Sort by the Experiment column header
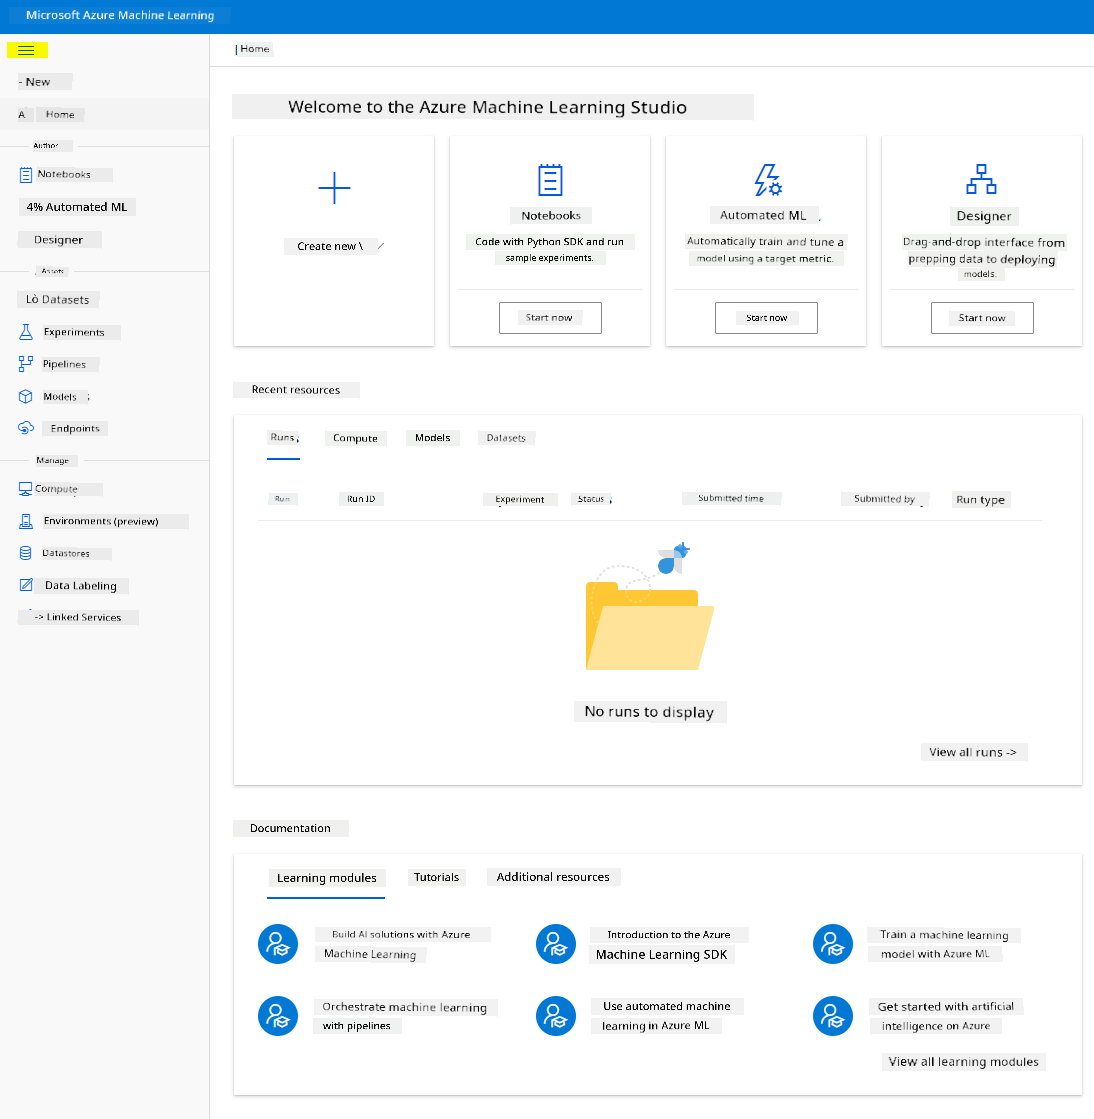1094x1119 pixels. 520,499
